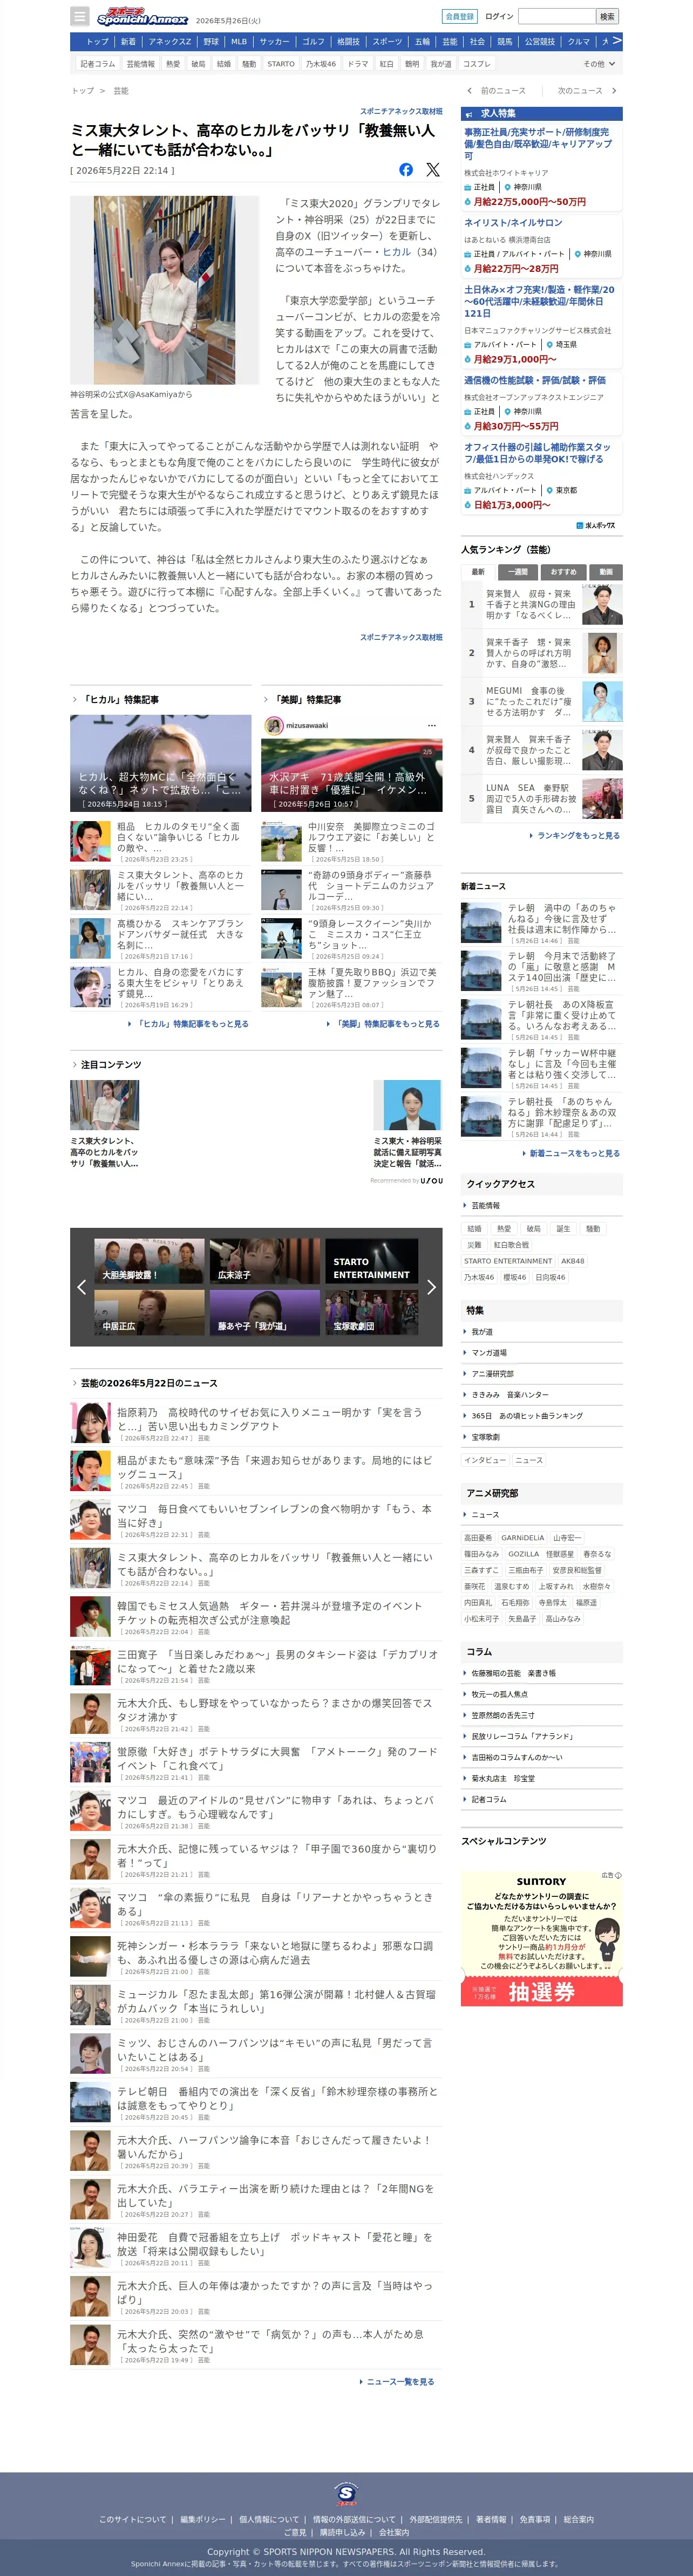The image size is (693, 2576).
Task: Share article via Facebook icon
Action: point(406,170)
